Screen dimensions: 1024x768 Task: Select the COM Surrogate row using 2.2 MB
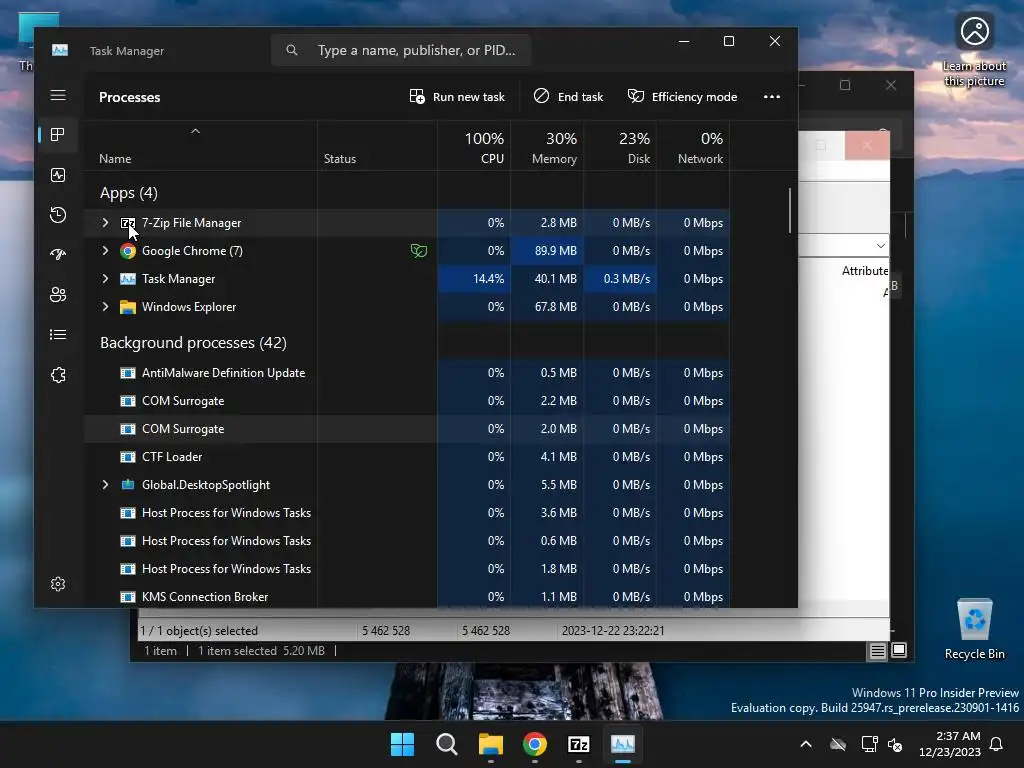point(407,401)
